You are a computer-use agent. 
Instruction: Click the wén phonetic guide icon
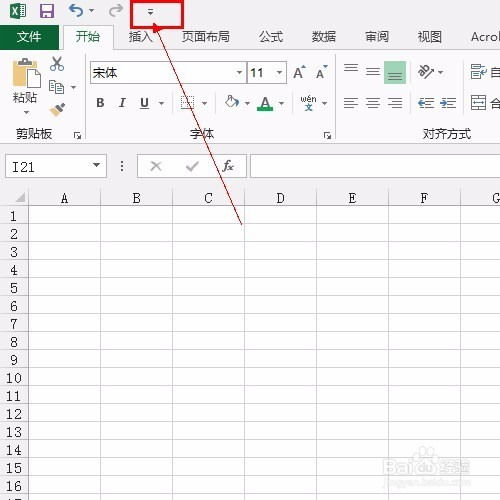308,103
